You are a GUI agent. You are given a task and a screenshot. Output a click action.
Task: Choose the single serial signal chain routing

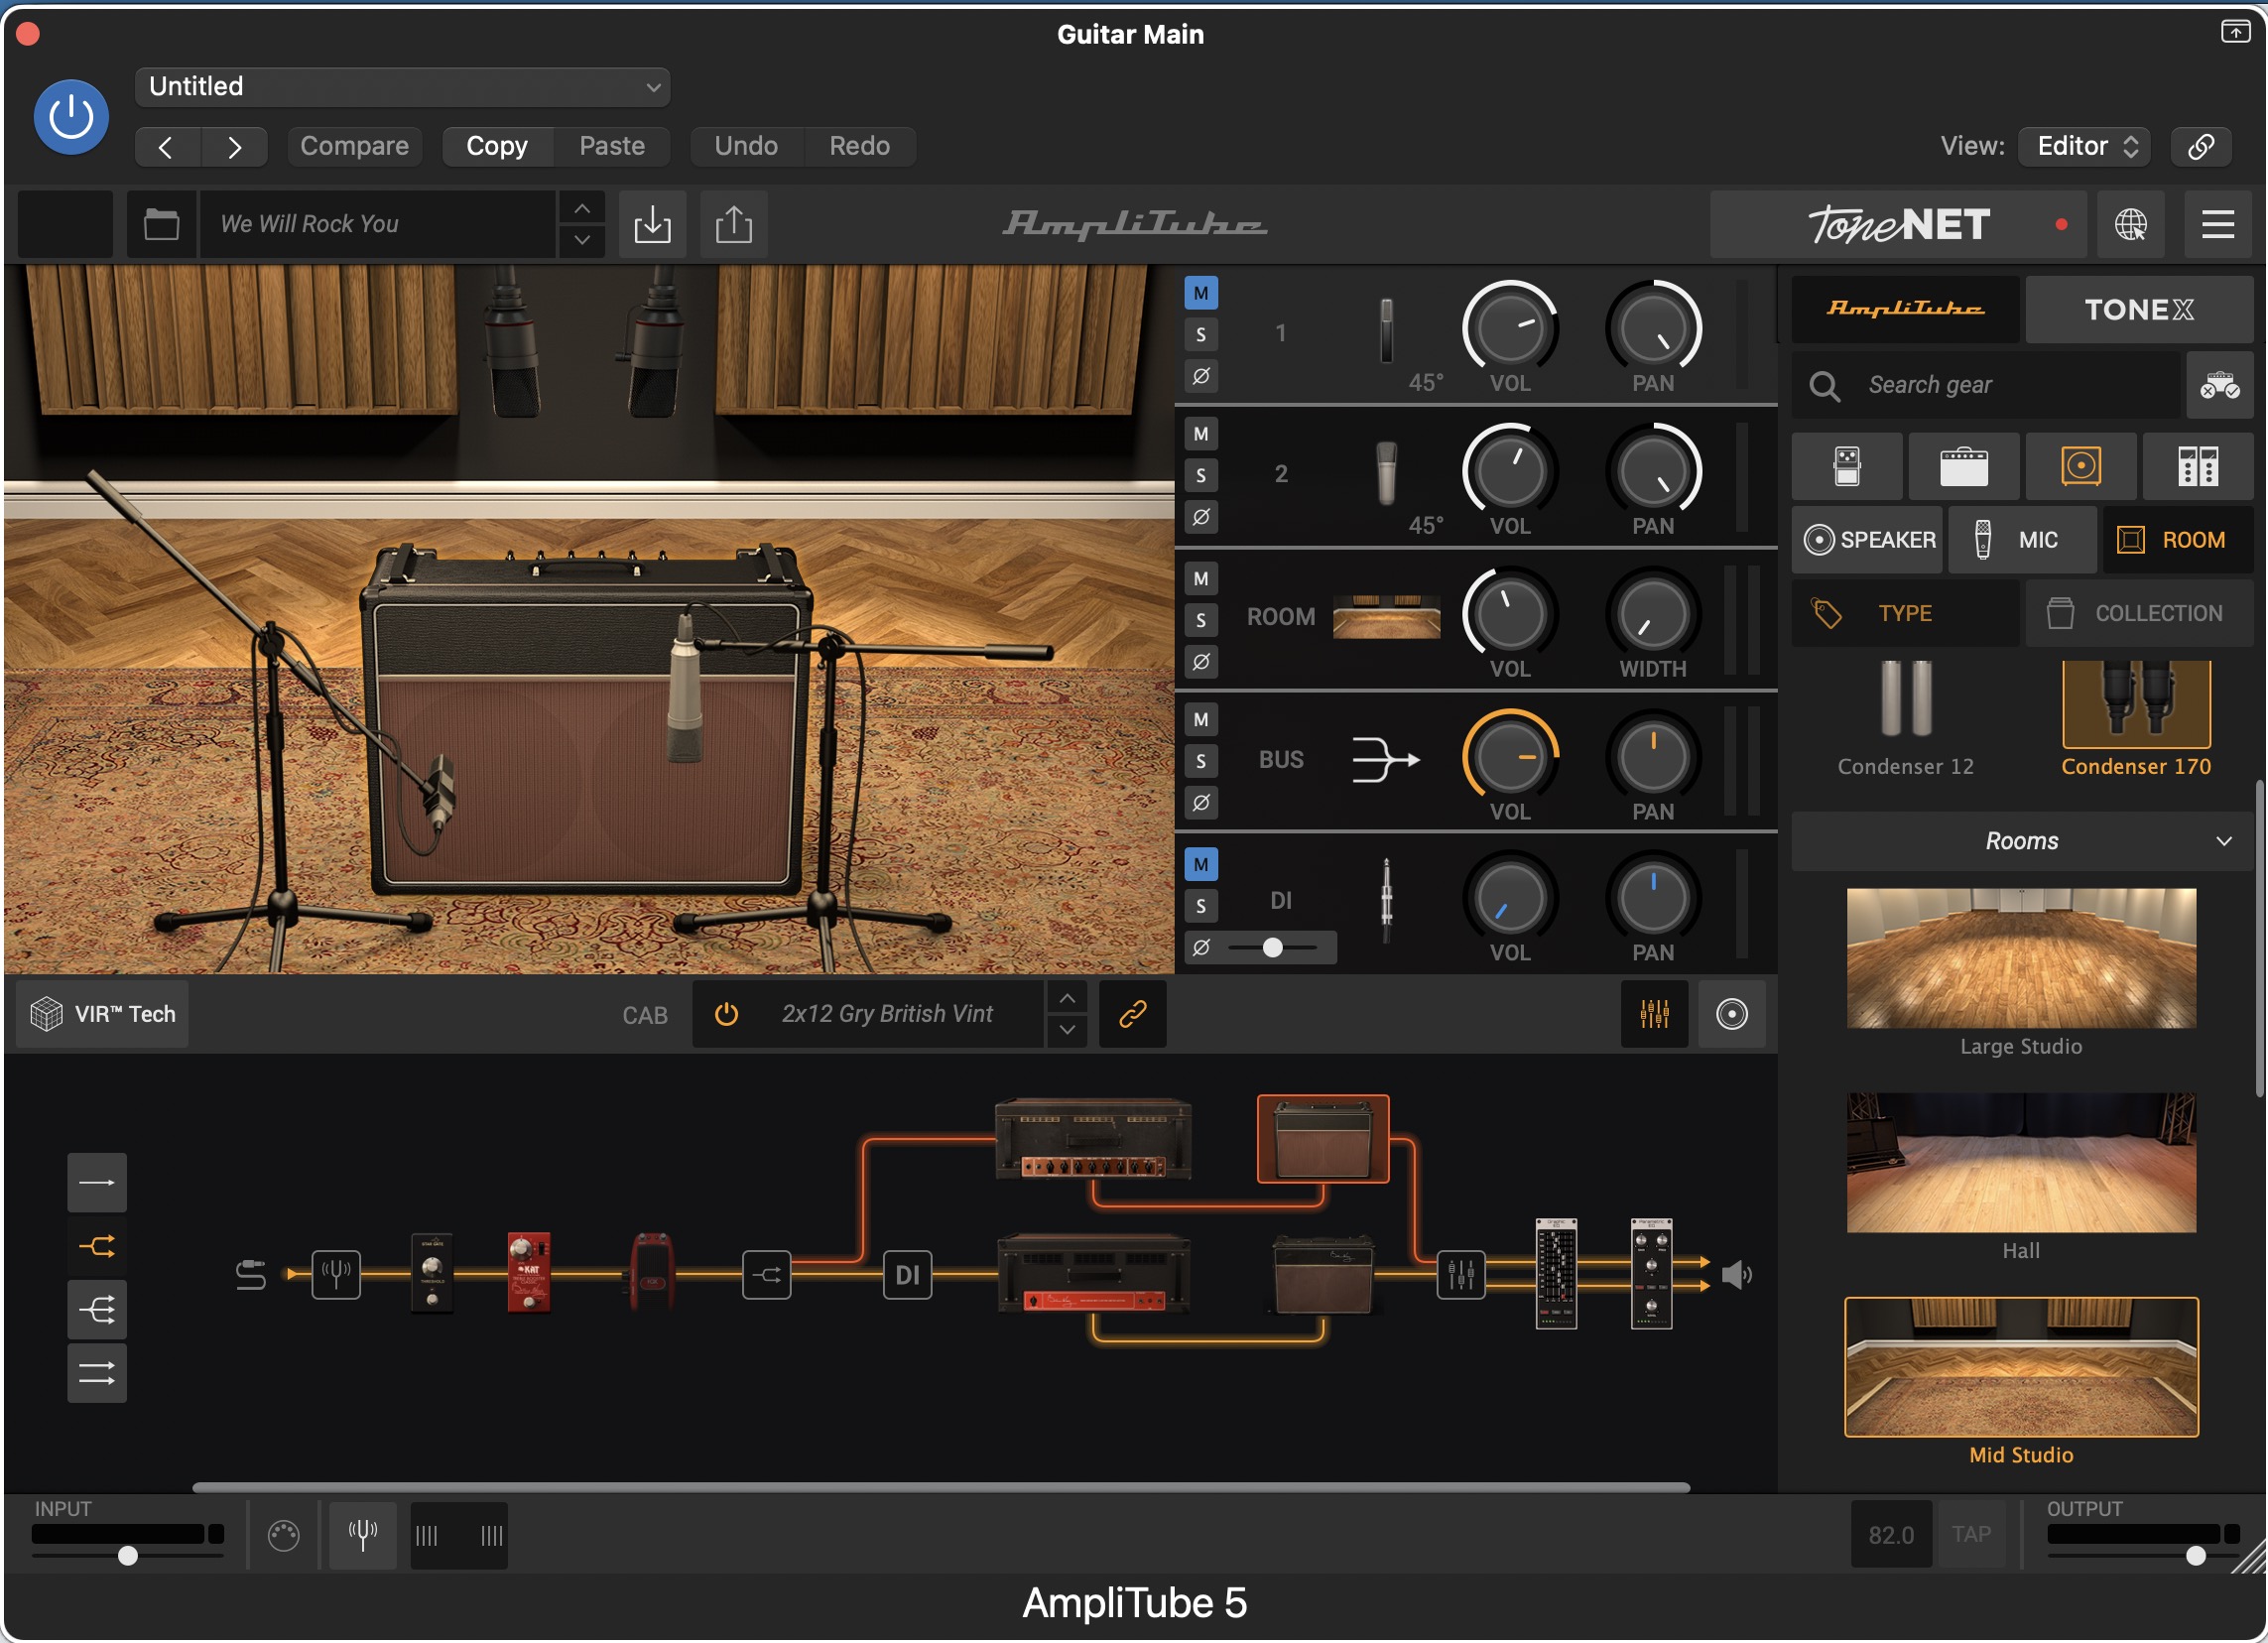coord(97,1183)
